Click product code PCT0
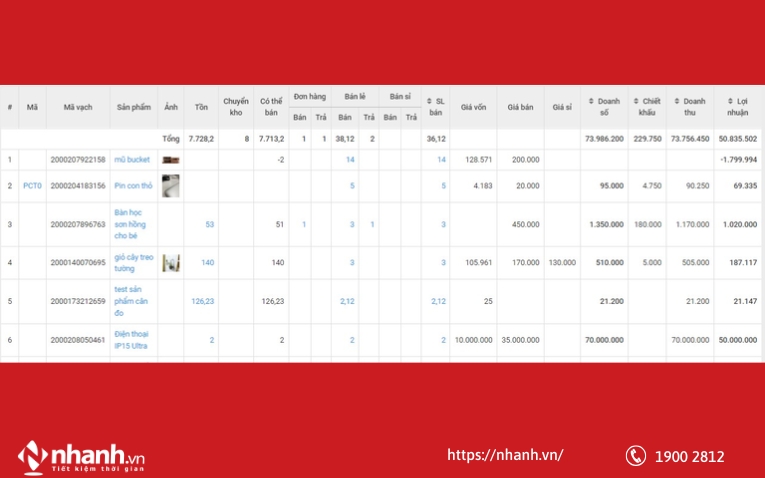Screen dimensions: 765x478 coord(33,186)
